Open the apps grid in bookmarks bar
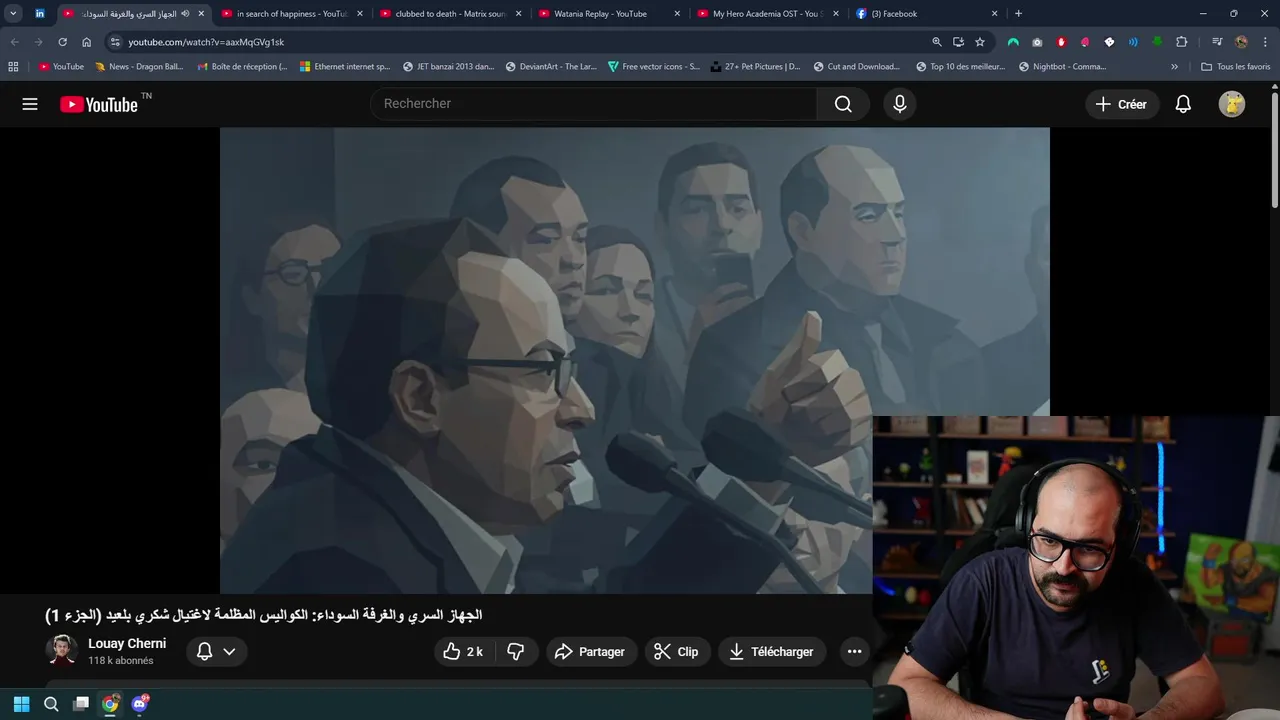 [13, 67]
